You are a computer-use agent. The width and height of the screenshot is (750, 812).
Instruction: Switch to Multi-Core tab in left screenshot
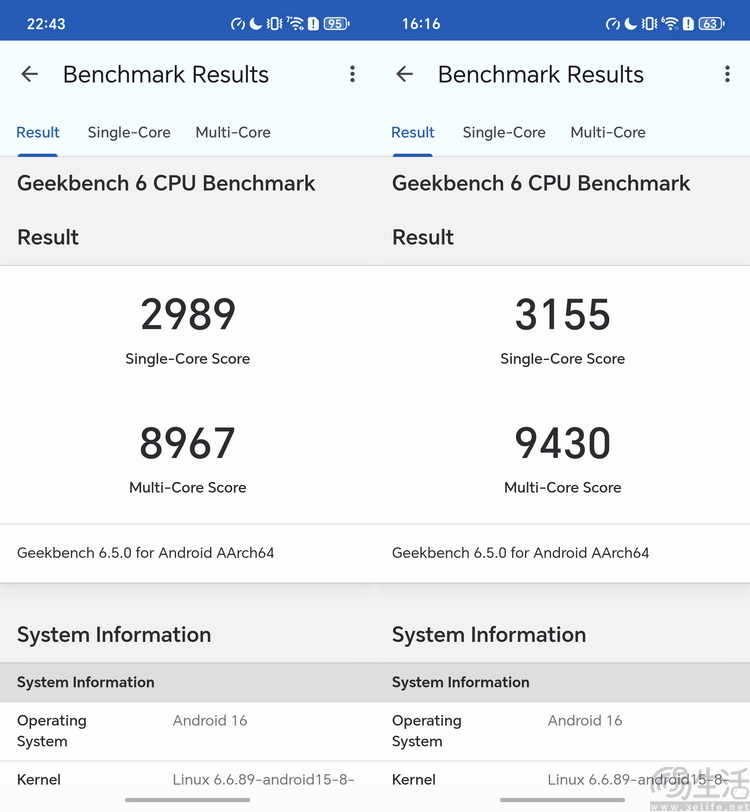[233, 132]
